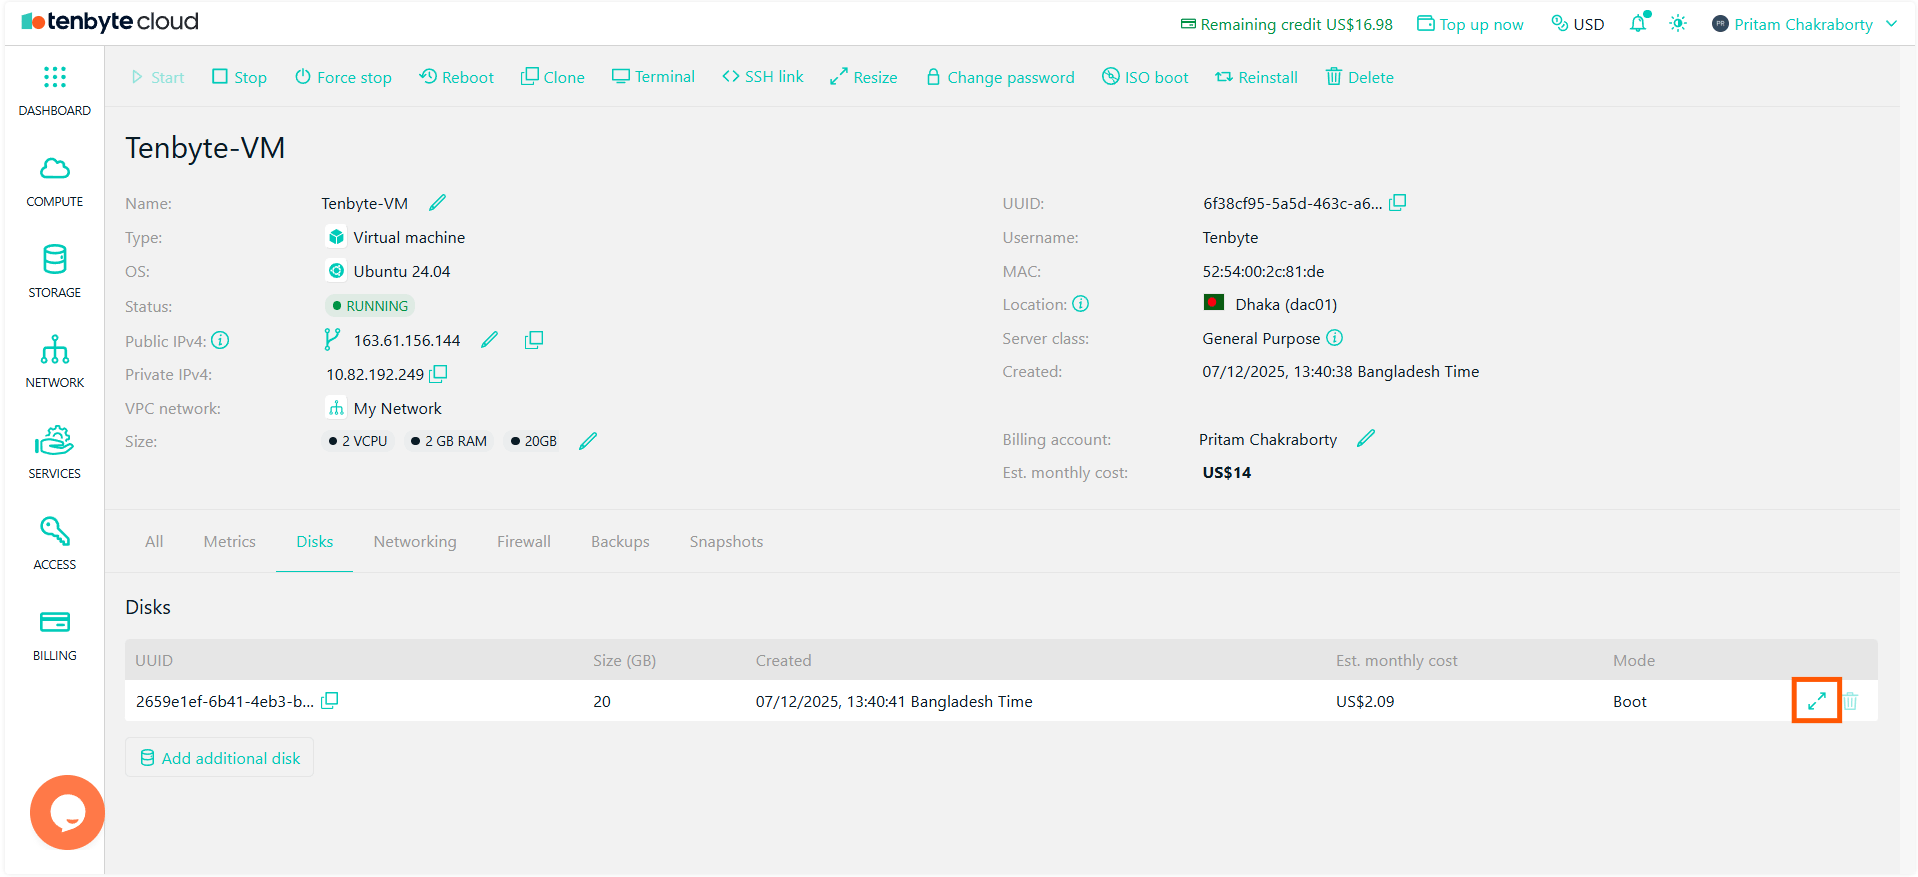Screen dimensions: 1918x877
Task: Open the Storage sidebar section
Action: 55,272
